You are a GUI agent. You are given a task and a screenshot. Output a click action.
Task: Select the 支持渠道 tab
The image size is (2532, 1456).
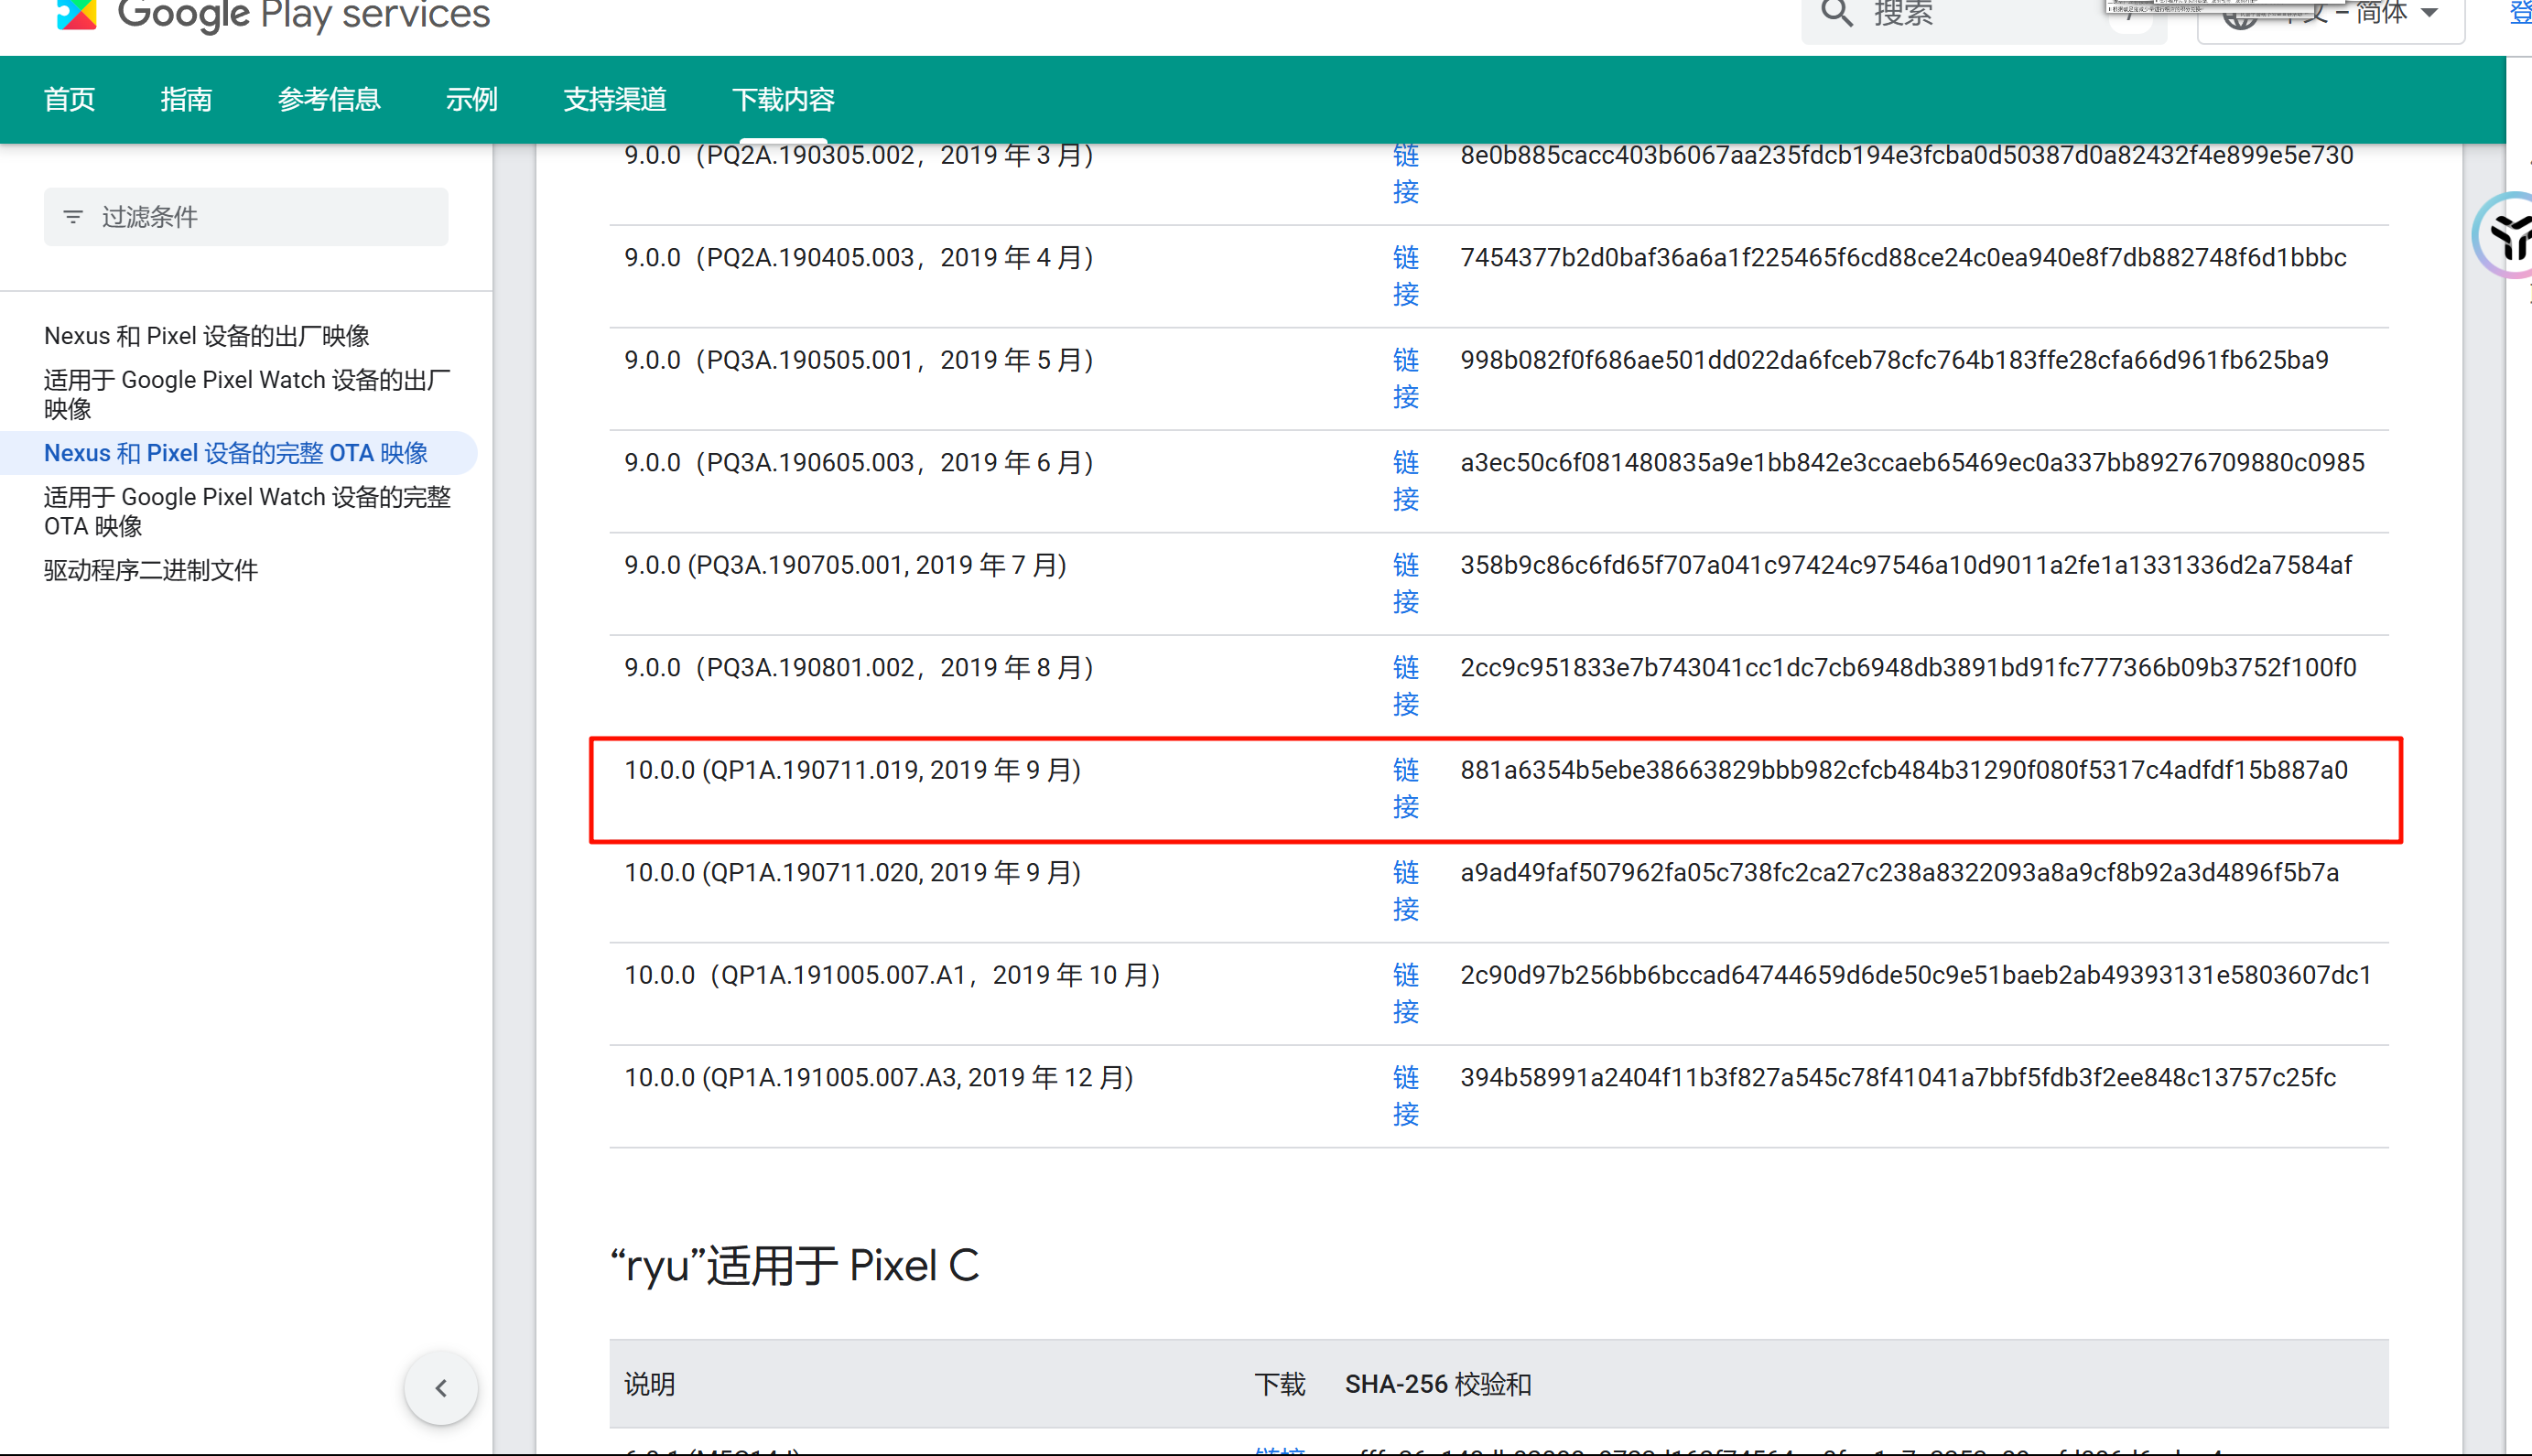tap(614, 100)
